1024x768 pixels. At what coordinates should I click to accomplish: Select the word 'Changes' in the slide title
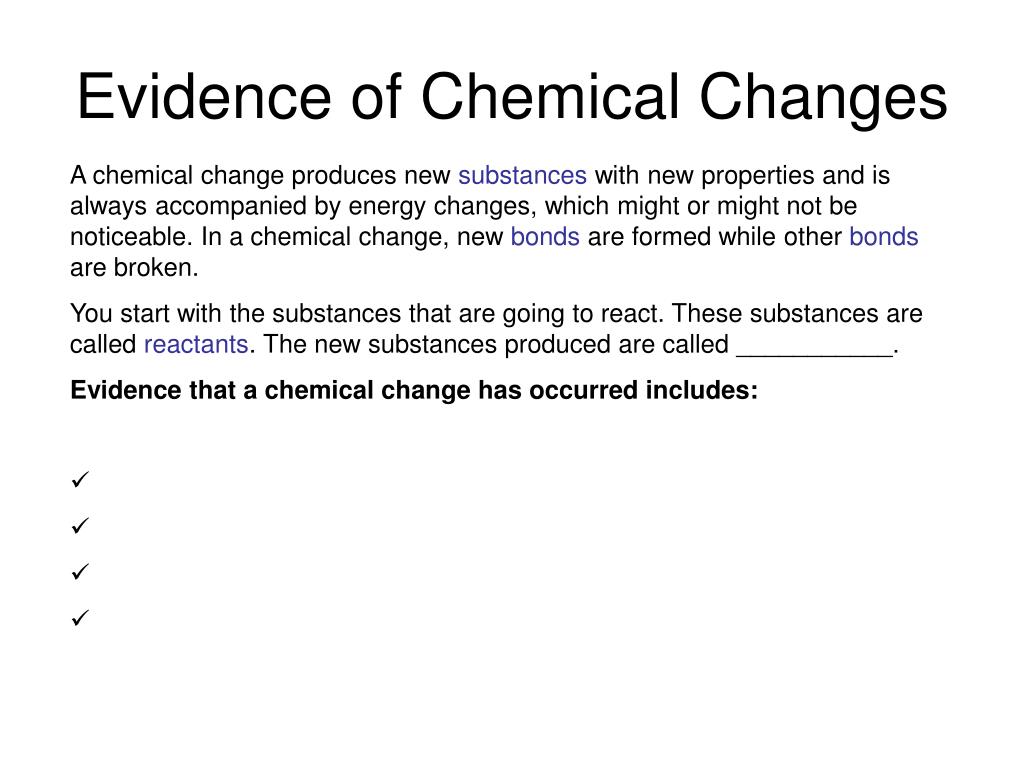pyautogui.click(x=823, y=99)
